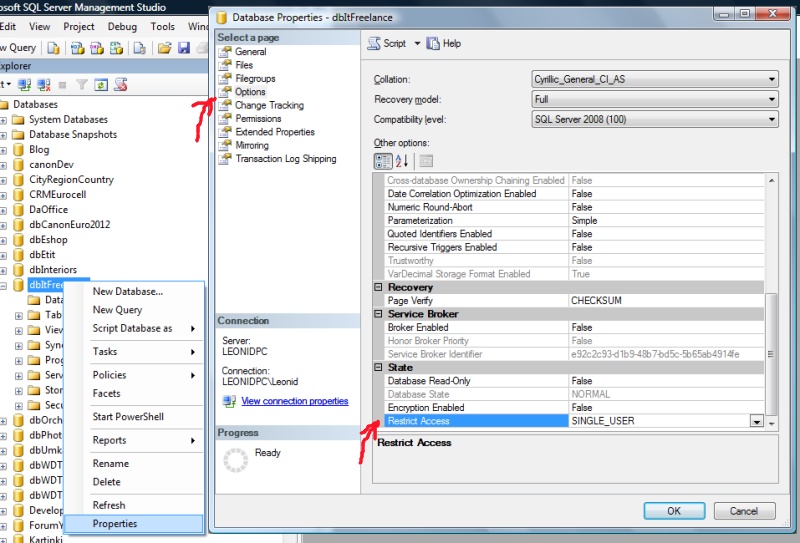Click the Property Pages icon in grid toolbar
800x543 pixels.
click(426, 161)
